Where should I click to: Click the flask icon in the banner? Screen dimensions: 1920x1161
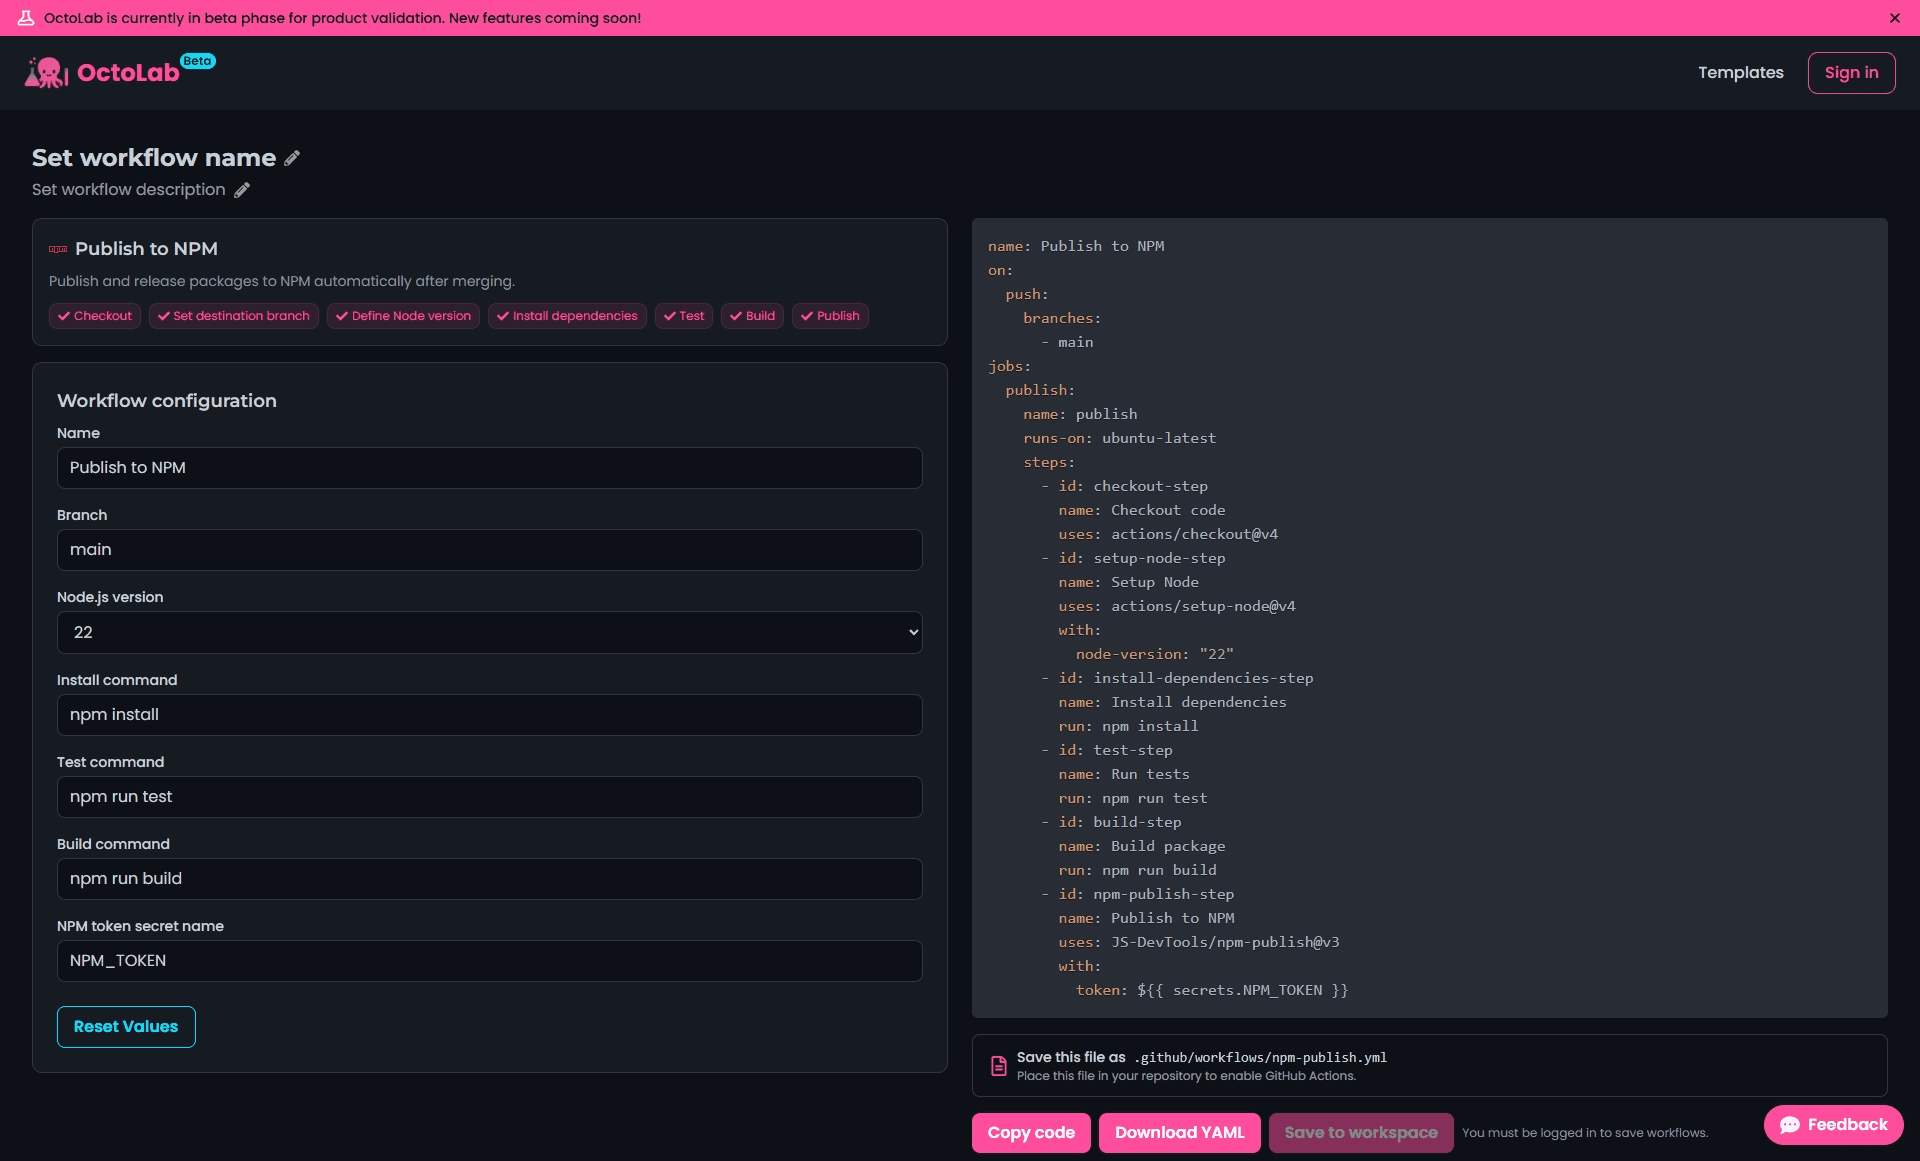(26, 18)
